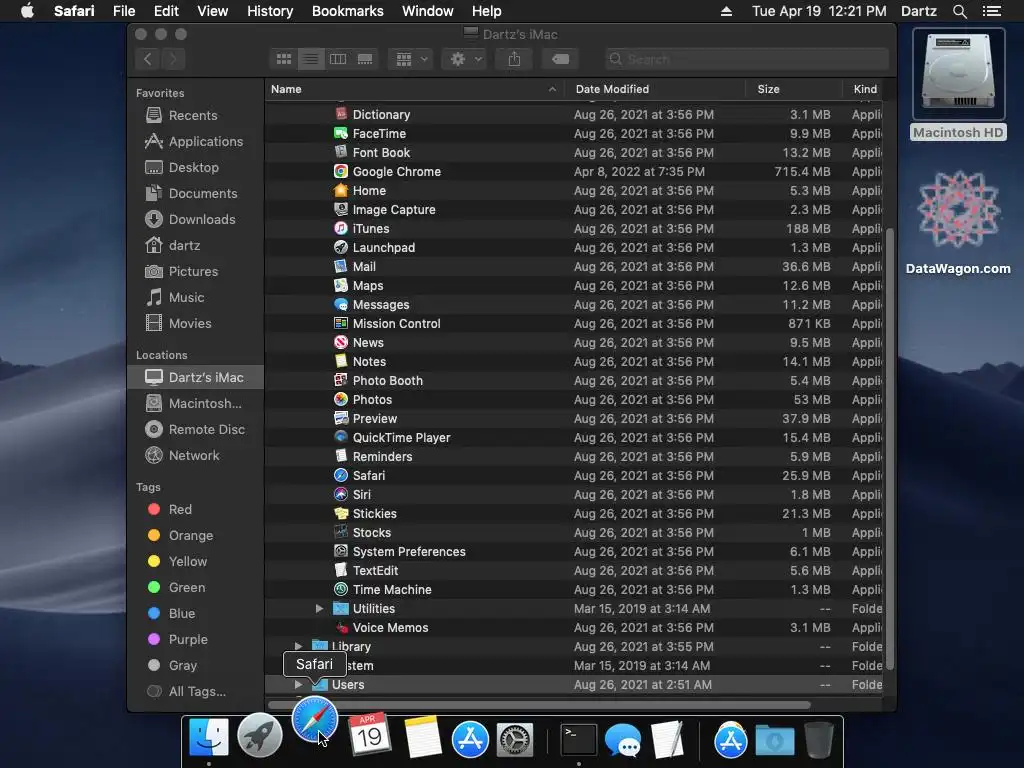1024x768 pixels.
Task: Open the Trash in the Dock
Action: [x=818, y=739]
